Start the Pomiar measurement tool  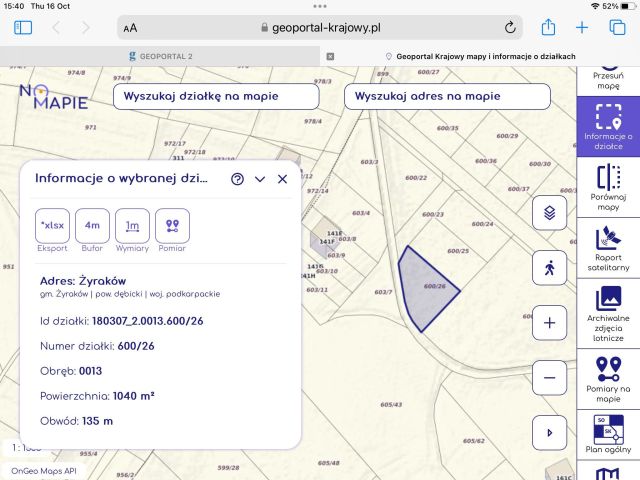(172, 225)
